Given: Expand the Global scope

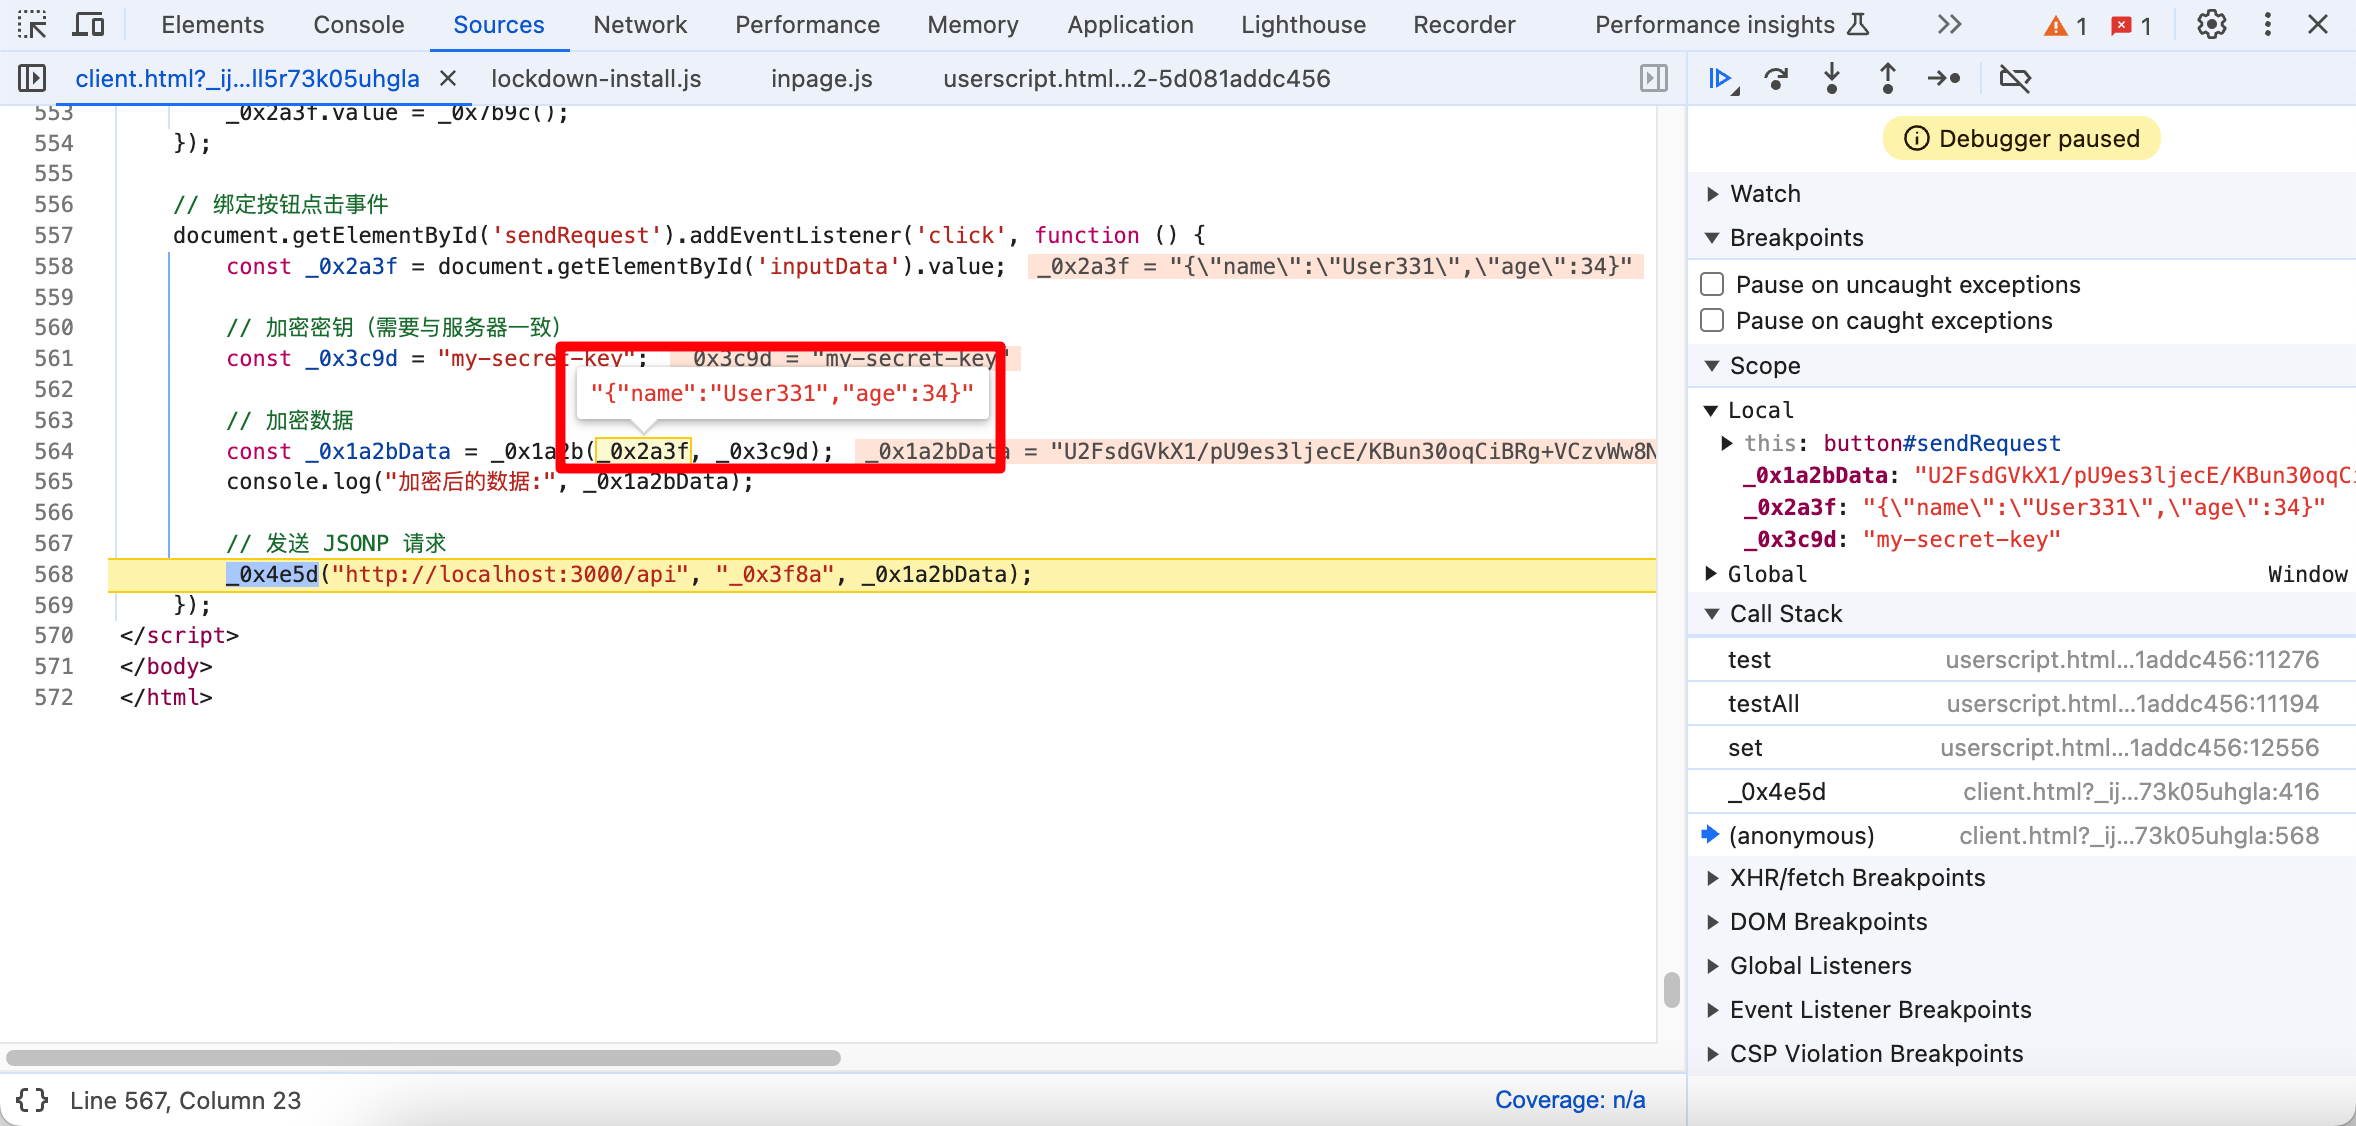Looking at the screenshot, I should click(x=1711, y=574).
